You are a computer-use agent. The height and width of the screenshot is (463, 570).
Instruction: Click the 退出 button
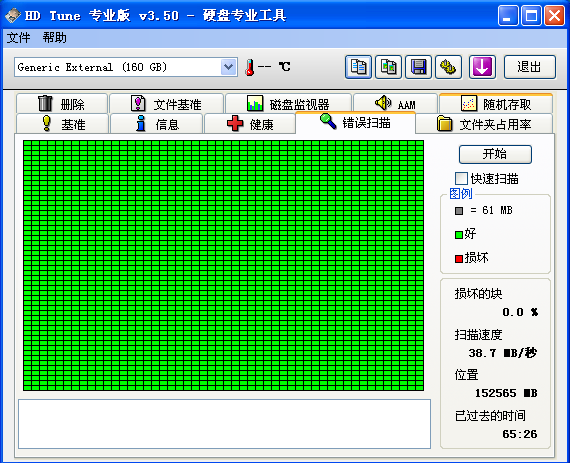[x=530, y=67]
